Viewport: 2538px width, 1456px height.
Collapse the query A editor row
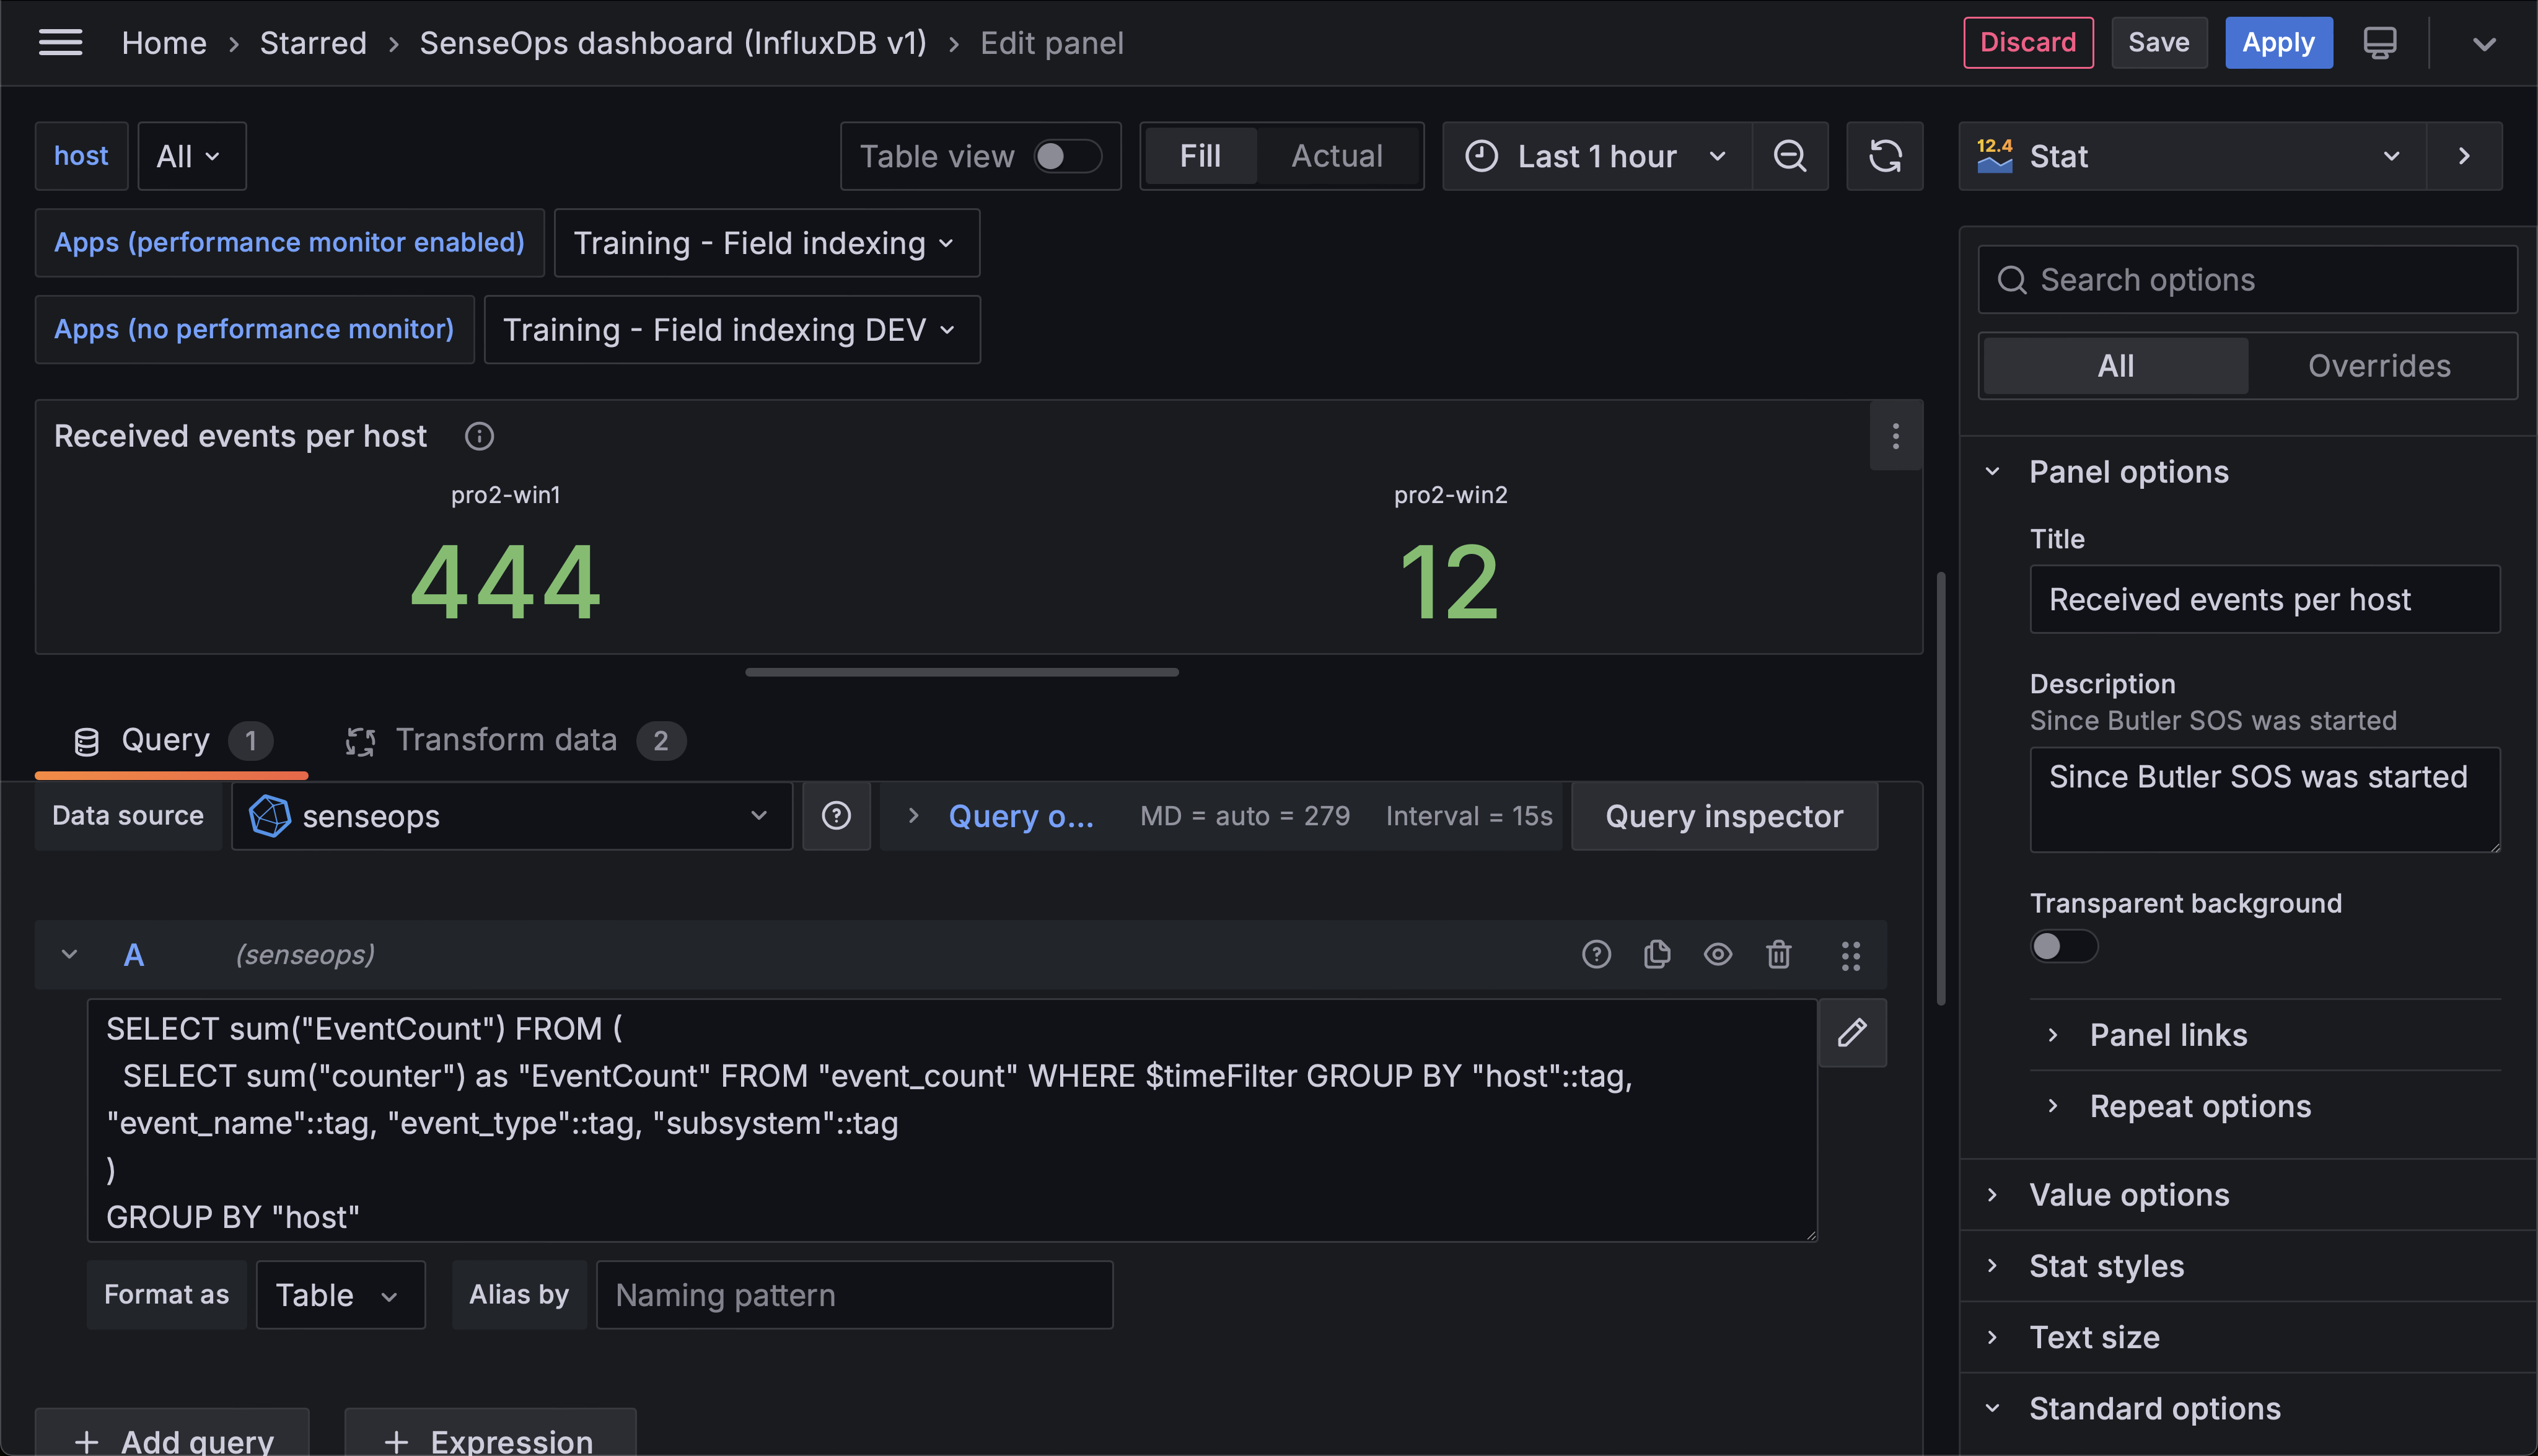coord(69,954)
